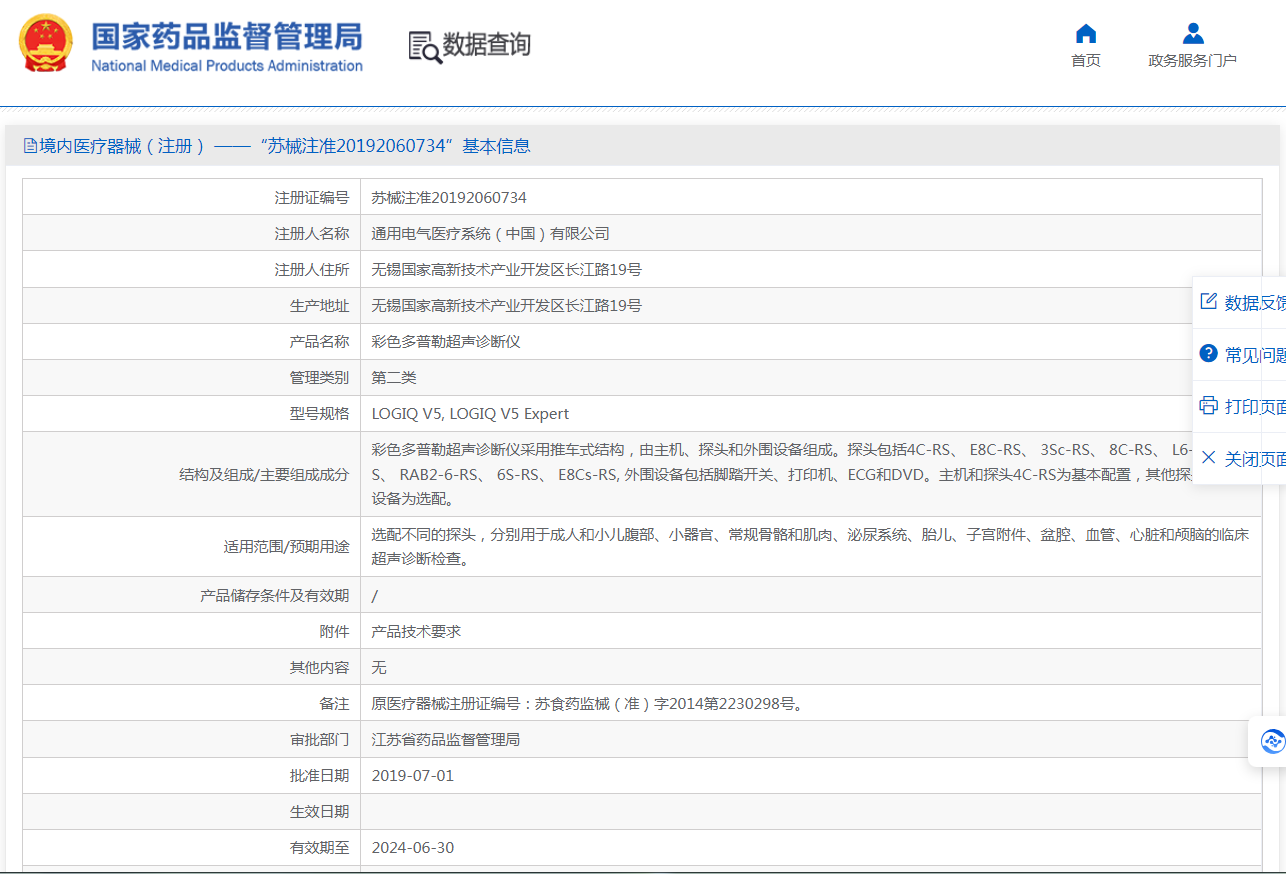Click the 数据查询 search document icon
Viewport: 1286px width, 874px height.
425,47
